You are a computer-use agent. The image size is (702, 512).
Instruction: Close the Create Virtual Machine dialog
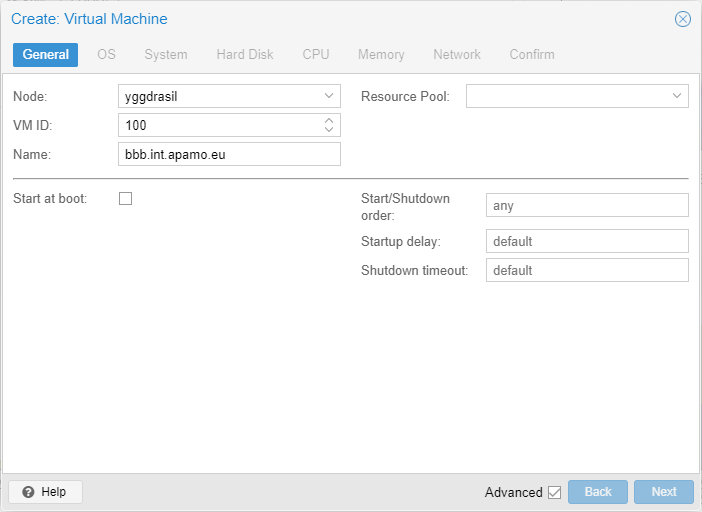683,19
